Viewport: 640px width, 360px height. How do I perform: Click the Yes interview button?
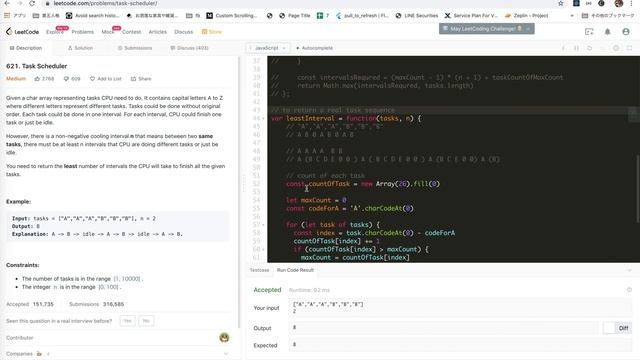tap(127, 321)
